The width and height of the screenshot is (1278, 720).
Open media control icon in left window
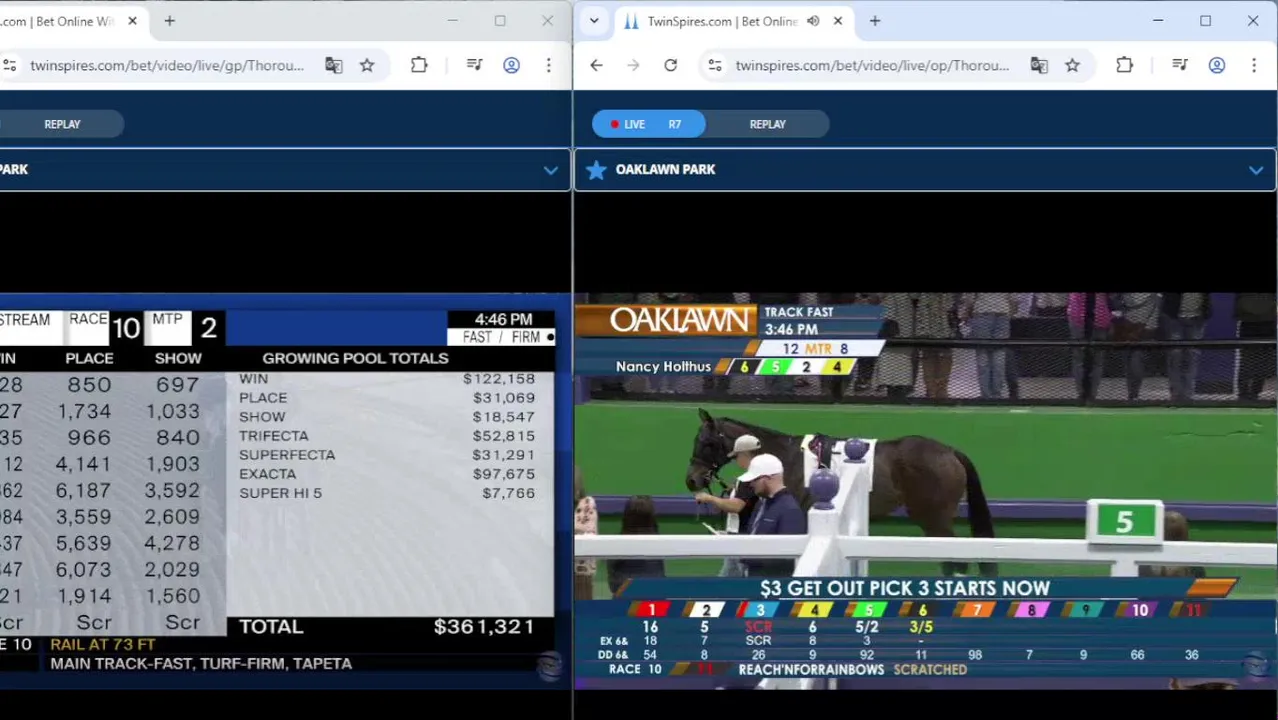click(475, 65)
